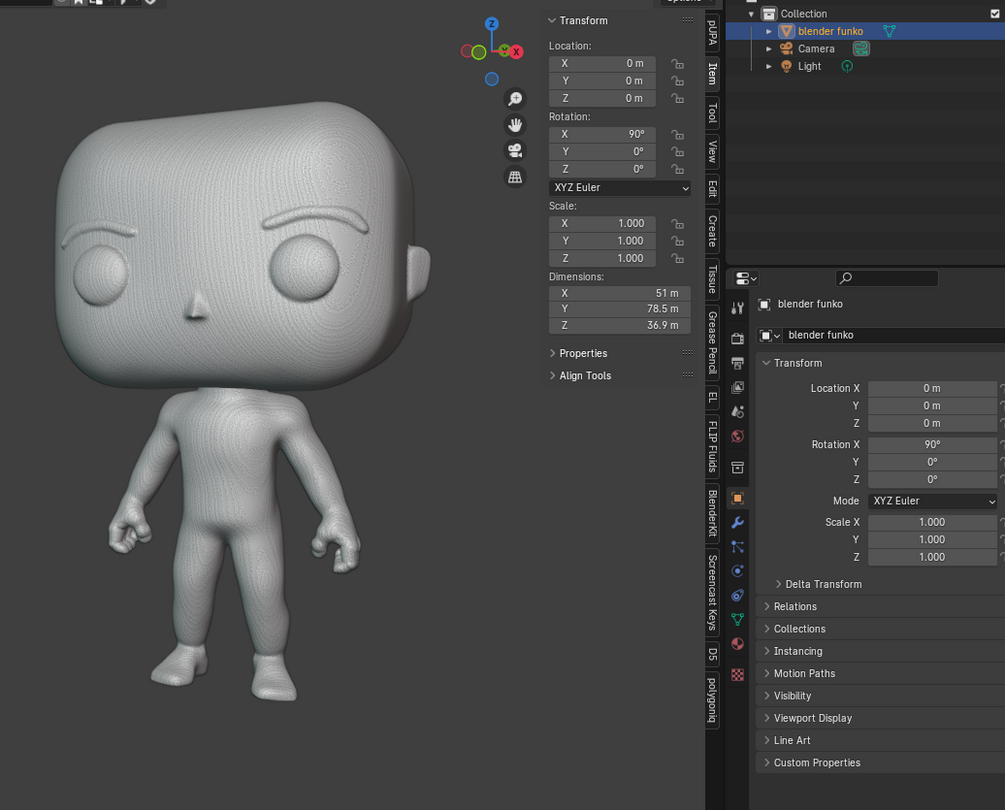Open the Object Constraints properties tab
The image size is (1005, 810).
(x=738, y=595)
